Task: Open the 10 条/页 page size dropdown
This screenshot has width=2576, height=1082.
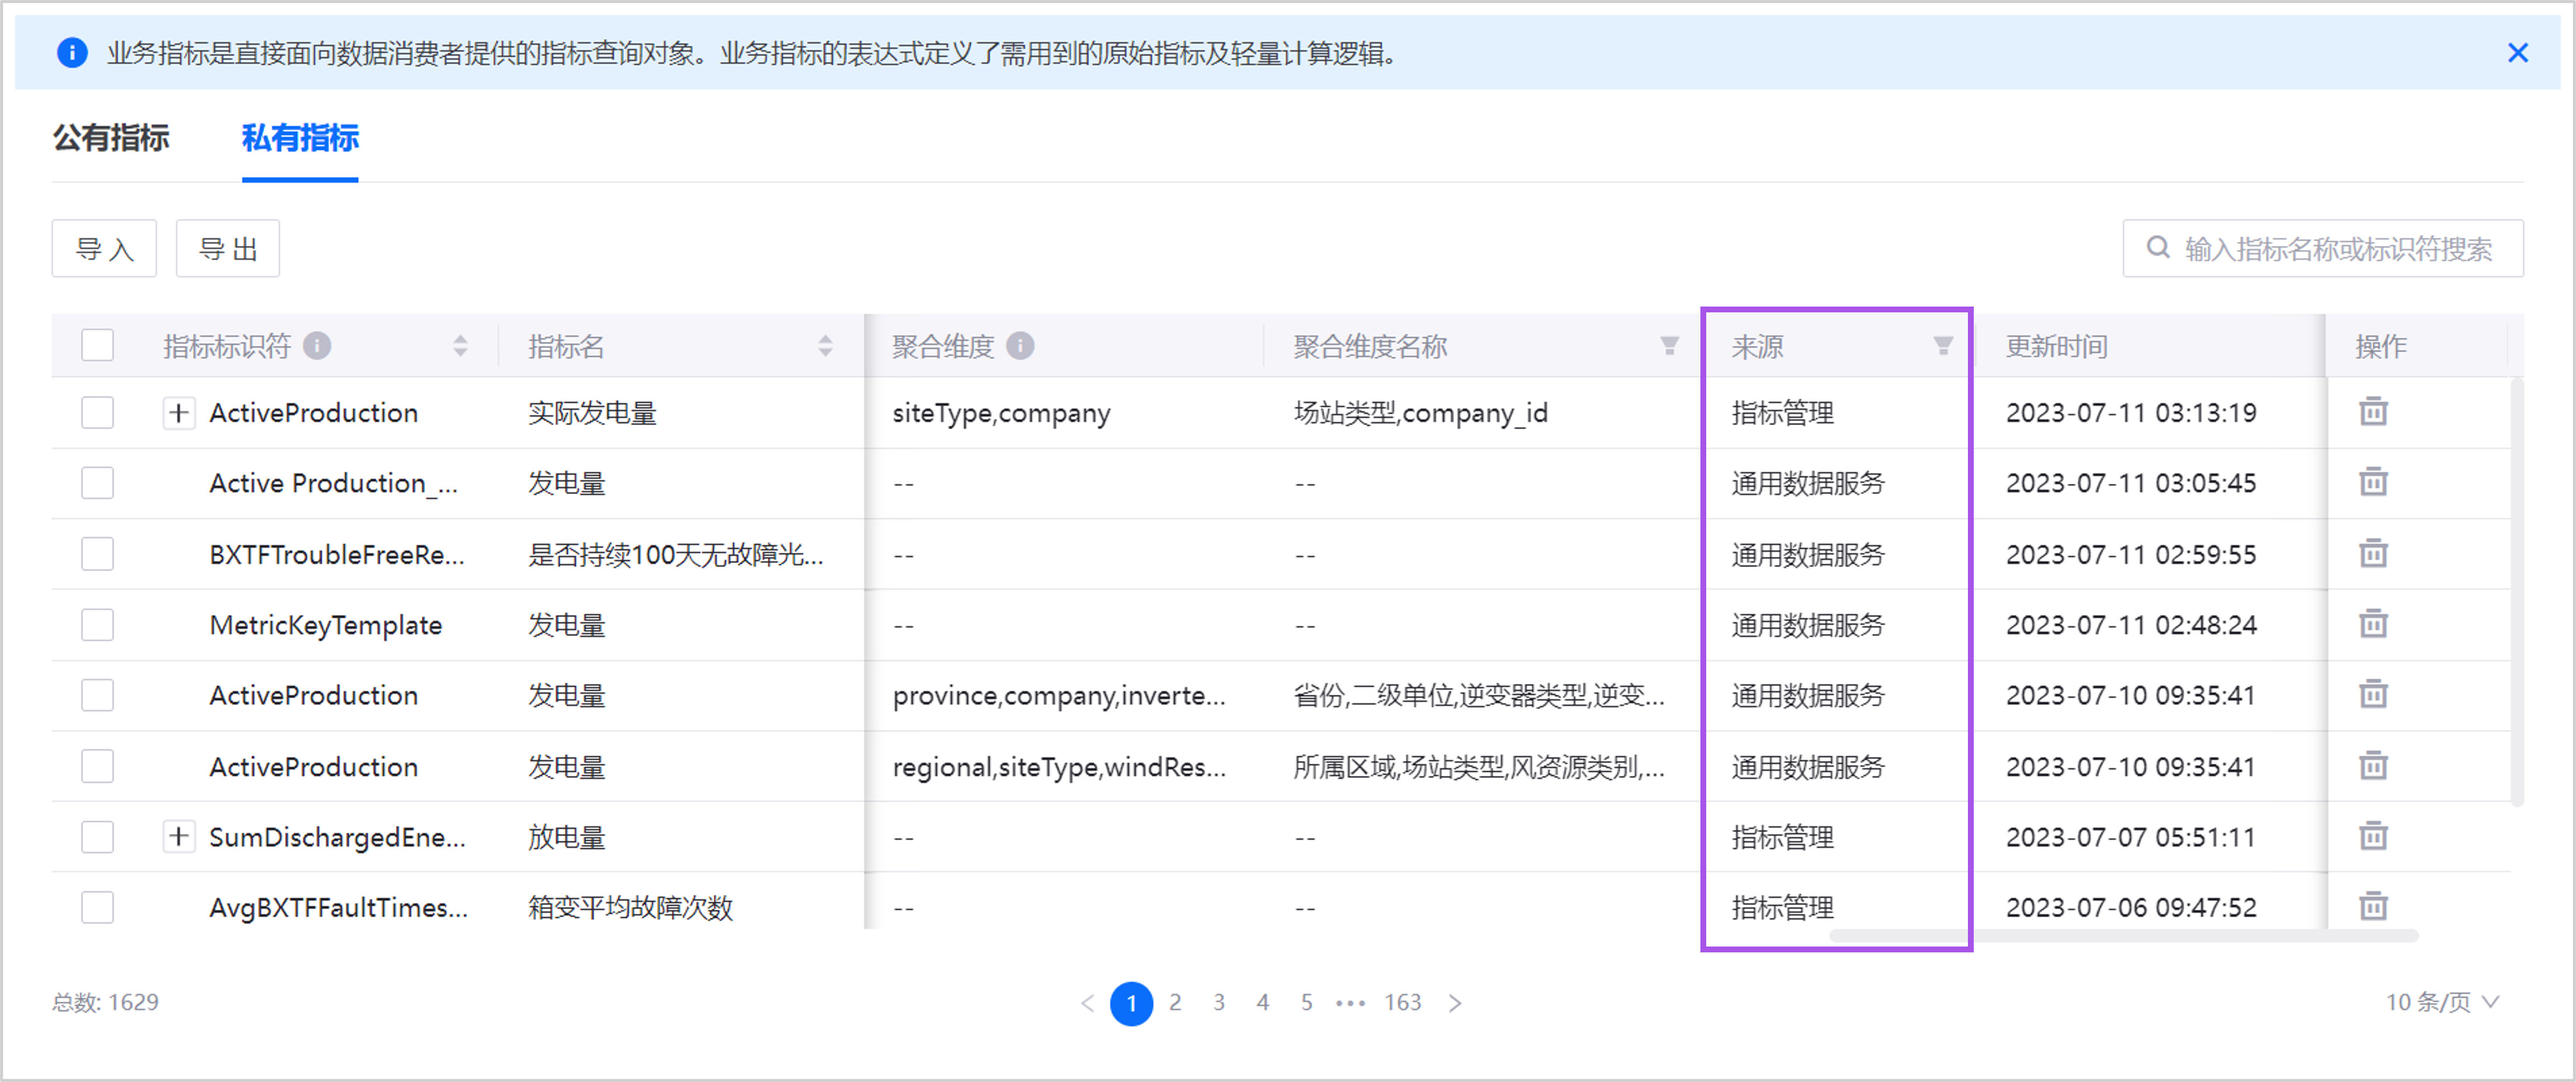Action: [x=2441, y=1002]
